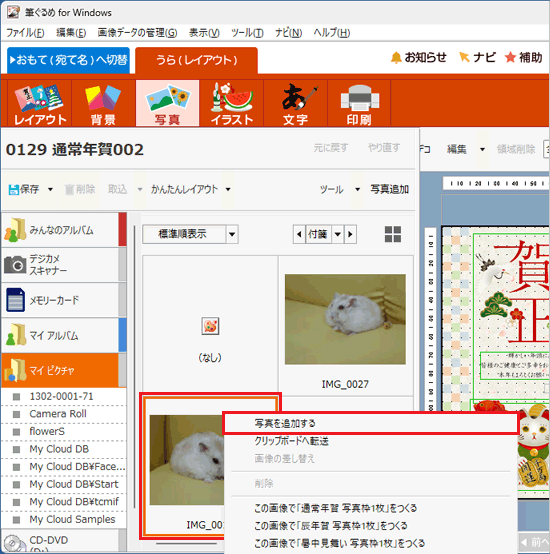Open My Cloud Samples folder

pos(64,519)
